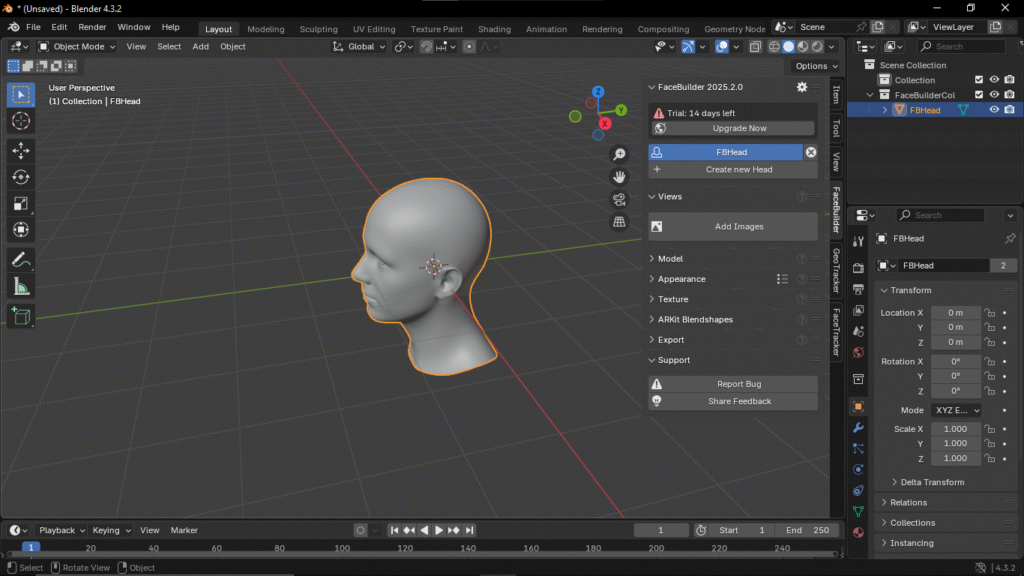The height and width of the screenshot is (576, 1024).
Task: Open the Render menu
Action: tap(92, 27)
